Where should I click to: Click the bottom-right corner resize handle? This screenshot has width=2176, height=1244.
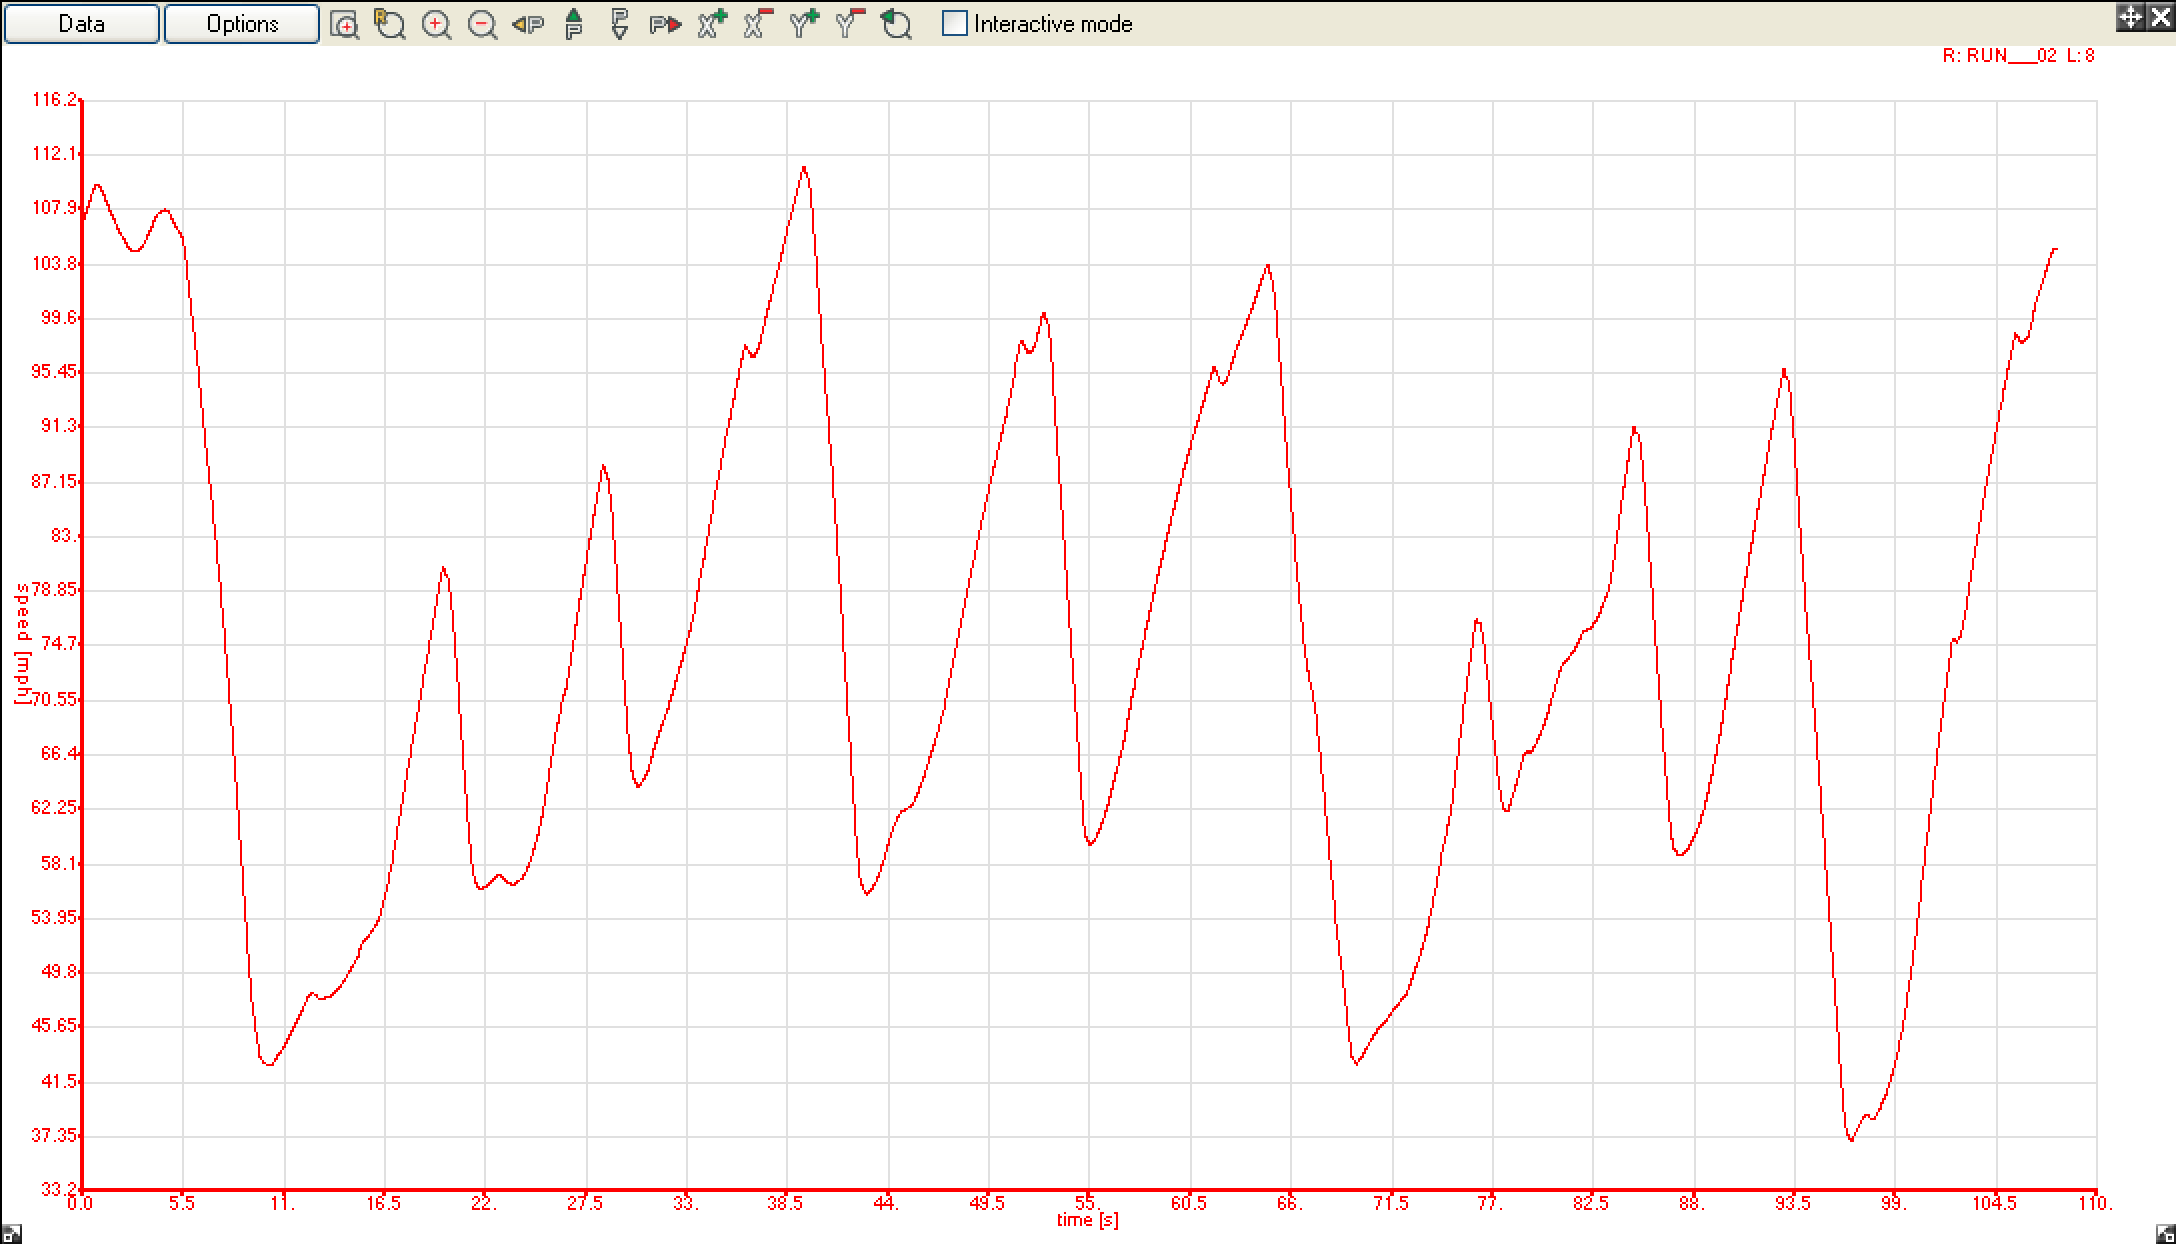2165,1234
